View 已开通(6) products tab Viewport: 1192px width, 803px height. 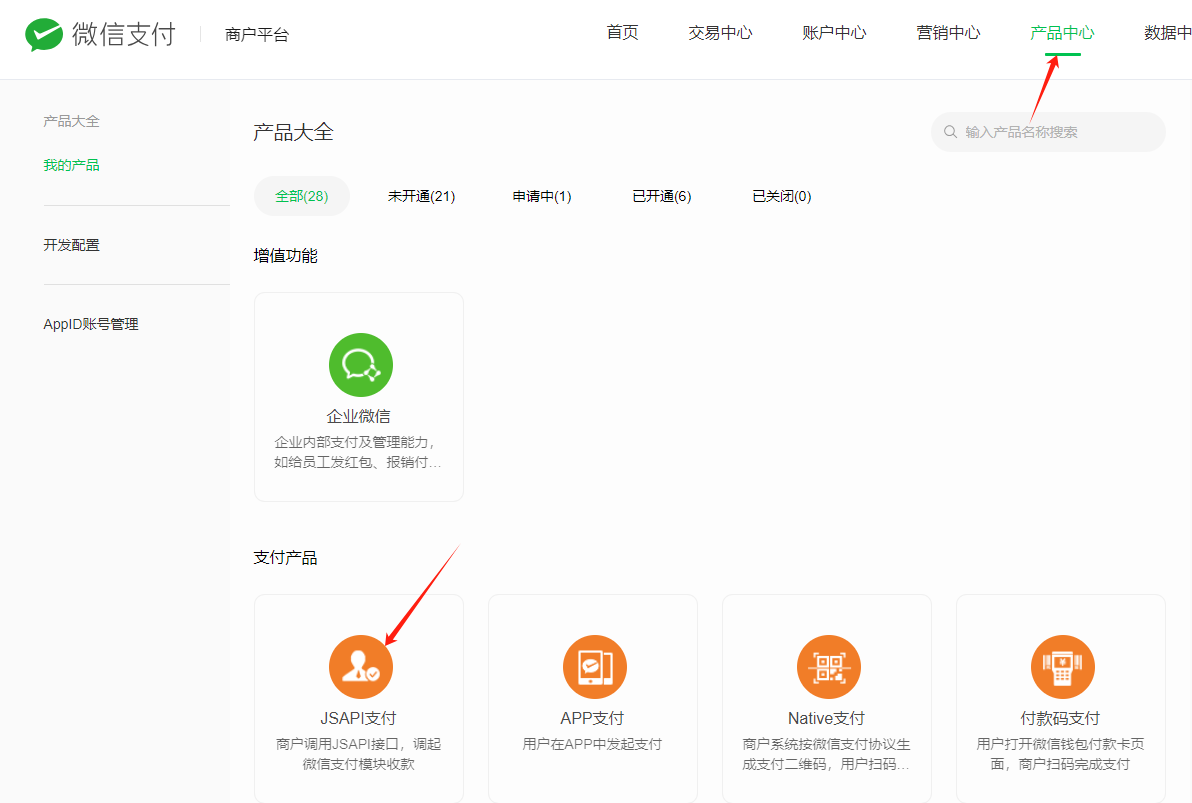point(661,196)
